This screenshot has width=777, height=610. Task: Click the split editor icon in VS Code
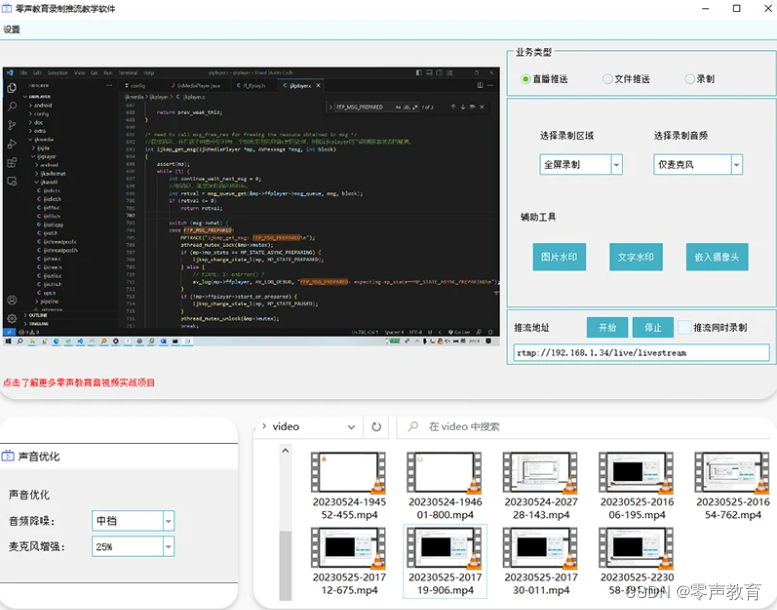(x=480, y=85)
